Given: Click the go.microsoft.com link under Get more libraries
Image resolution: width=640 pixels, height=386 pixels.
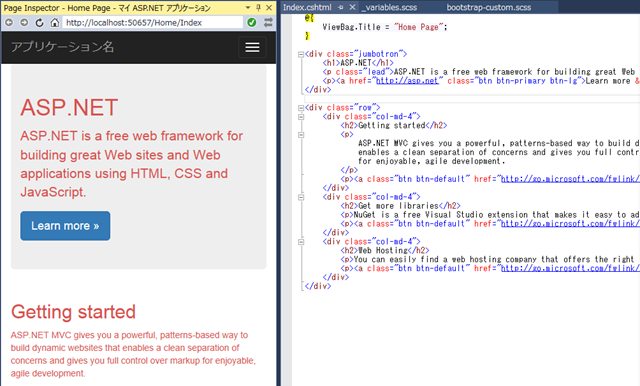Looking at the screenshot, I should (x=570, y=224).
